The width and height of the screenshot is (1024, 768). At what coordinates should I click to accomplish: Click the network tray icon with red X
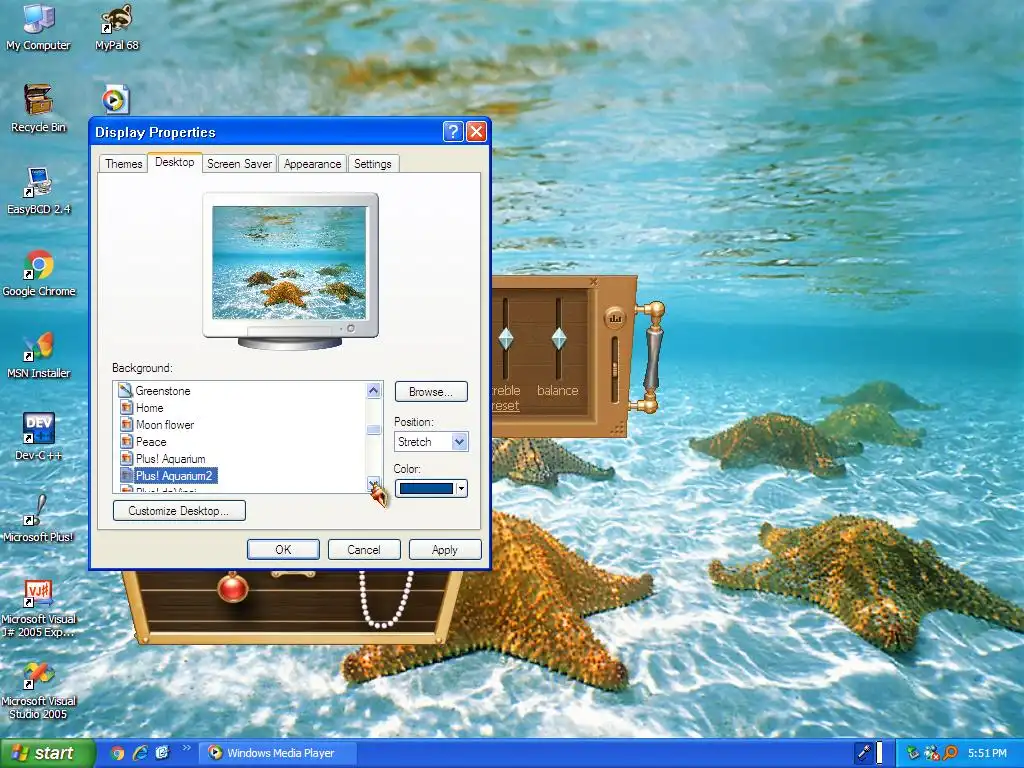click(932, 753)
